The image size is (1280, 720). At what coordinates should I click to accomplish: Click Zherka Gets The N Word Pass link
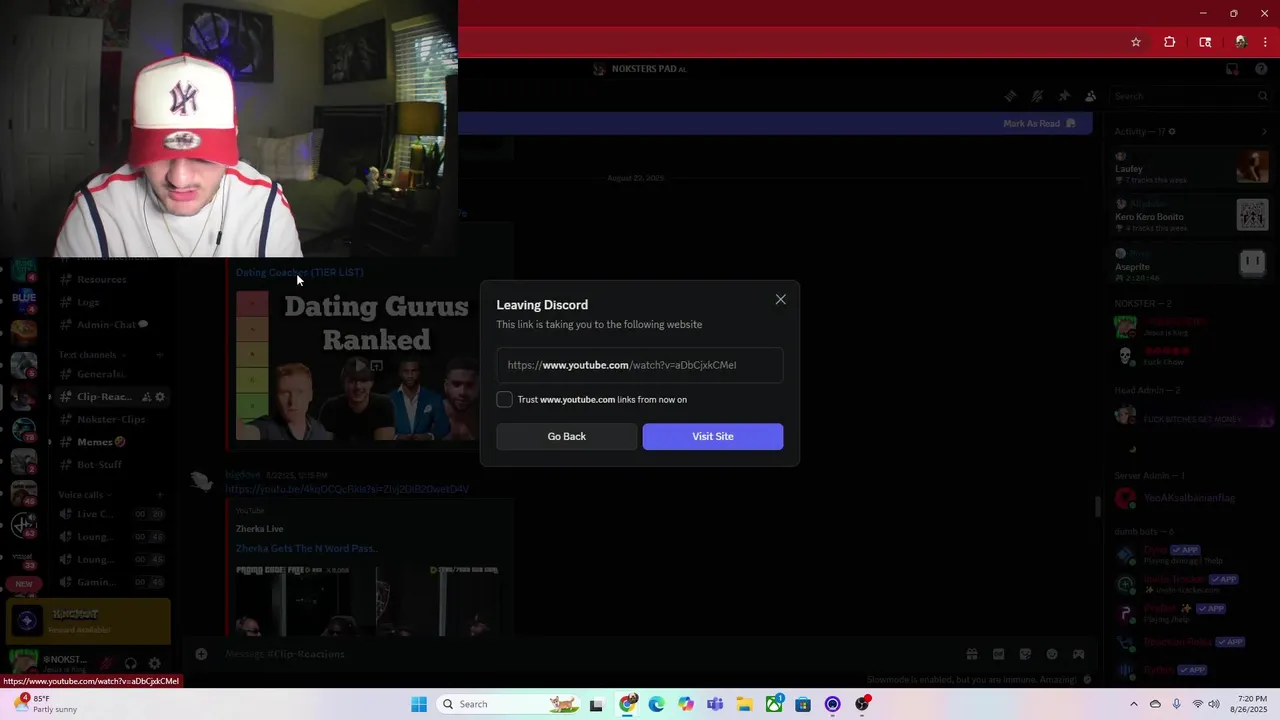point(306,548)
